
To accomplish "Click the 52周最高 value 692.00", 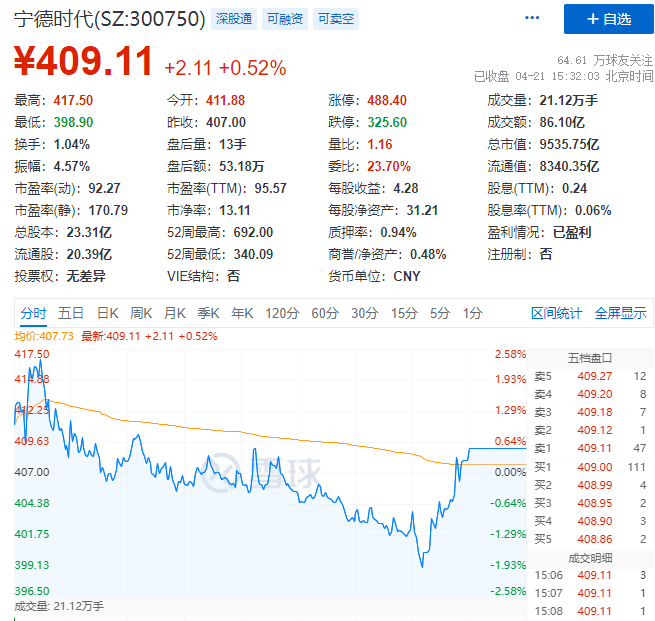I will coord(253,232).
